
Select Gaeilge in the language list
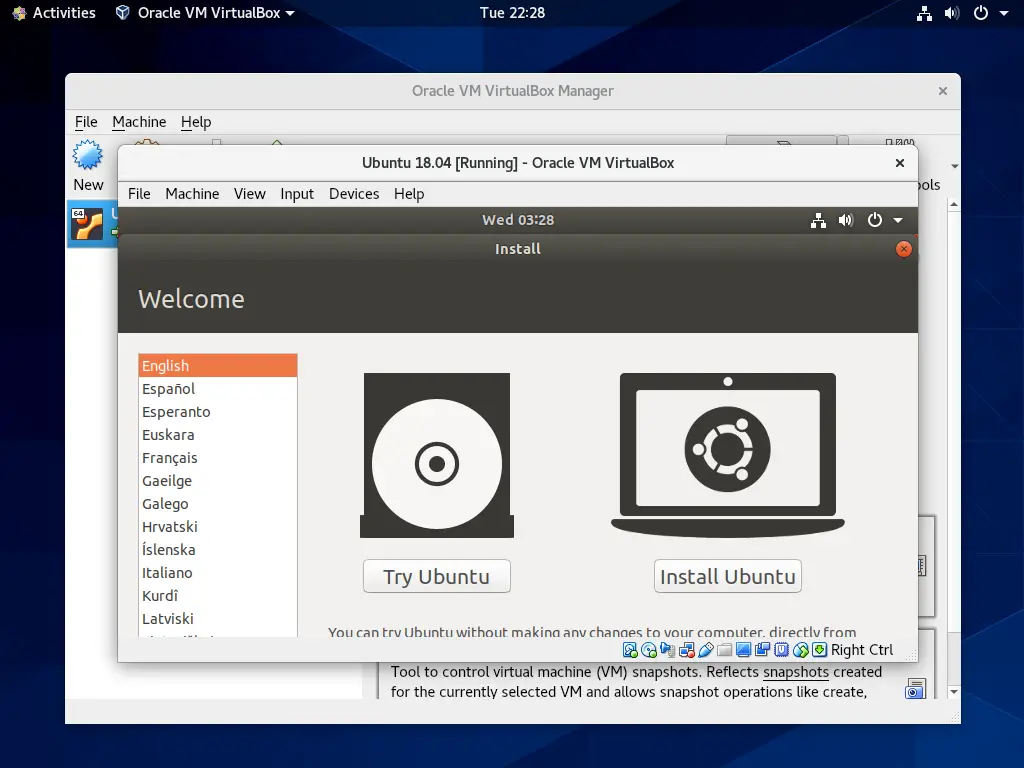(x=218, y=481)
